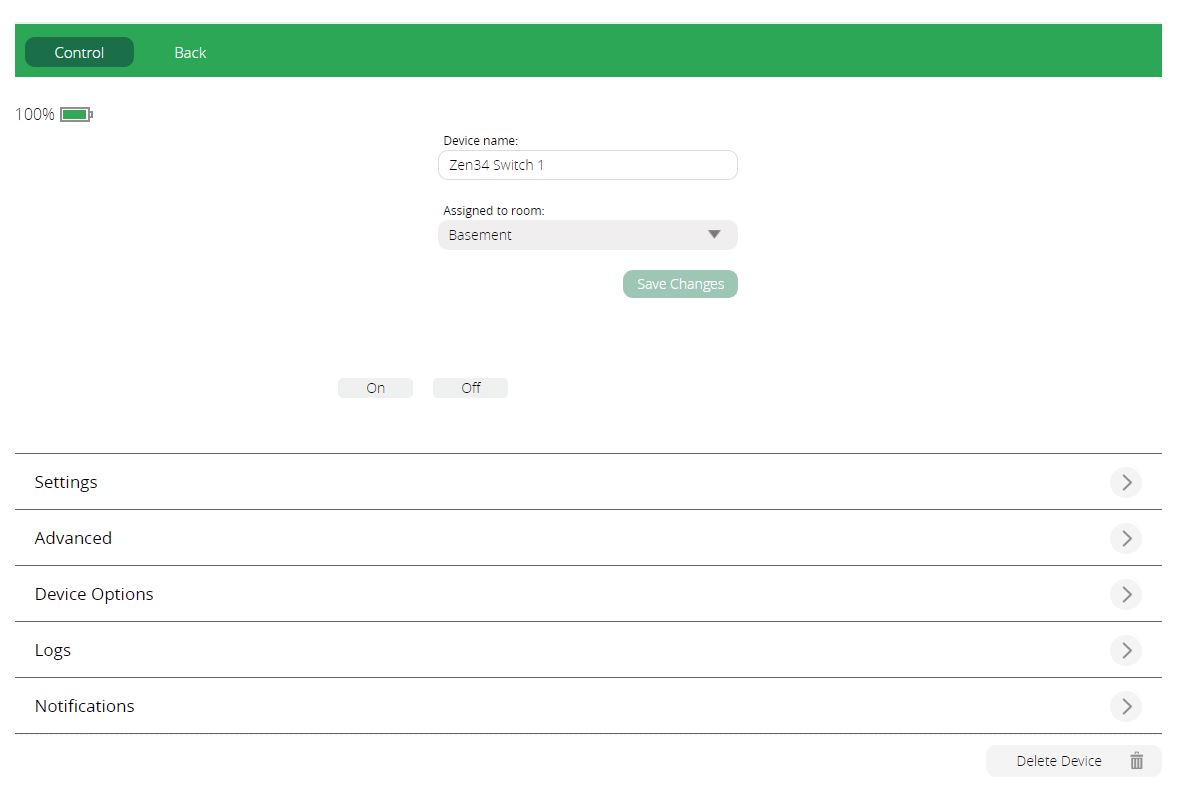1196x800 pixels.
Task: Open the Settings row label
Action: 66,482
